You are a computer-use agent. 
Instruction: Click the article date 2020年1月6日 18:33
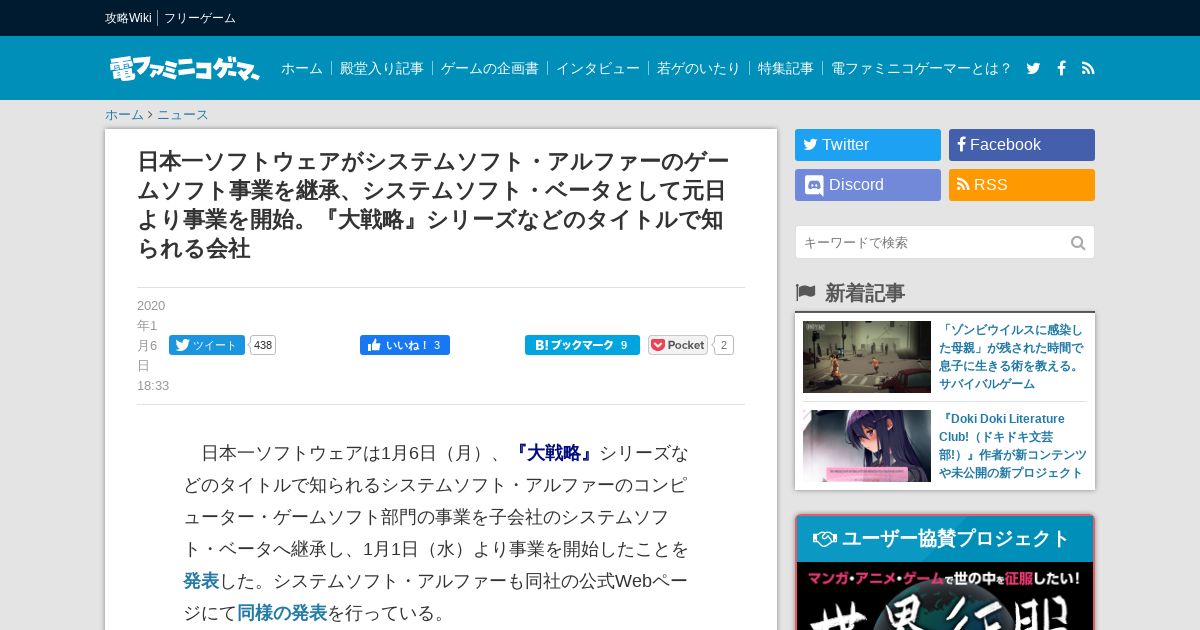(152, 345)
